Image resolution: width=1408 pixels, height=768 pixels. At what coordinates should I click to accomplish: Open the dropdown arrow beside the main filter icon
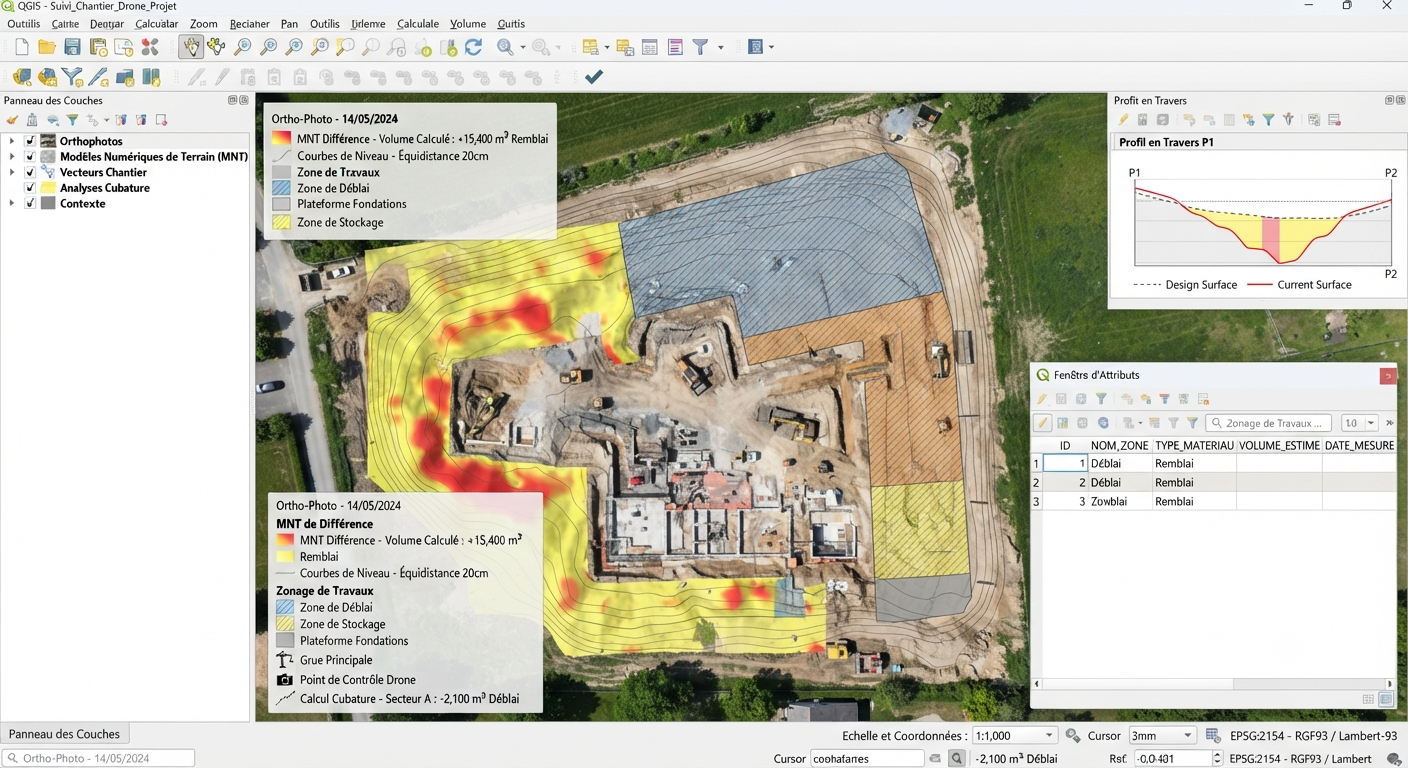pos(720,47)
